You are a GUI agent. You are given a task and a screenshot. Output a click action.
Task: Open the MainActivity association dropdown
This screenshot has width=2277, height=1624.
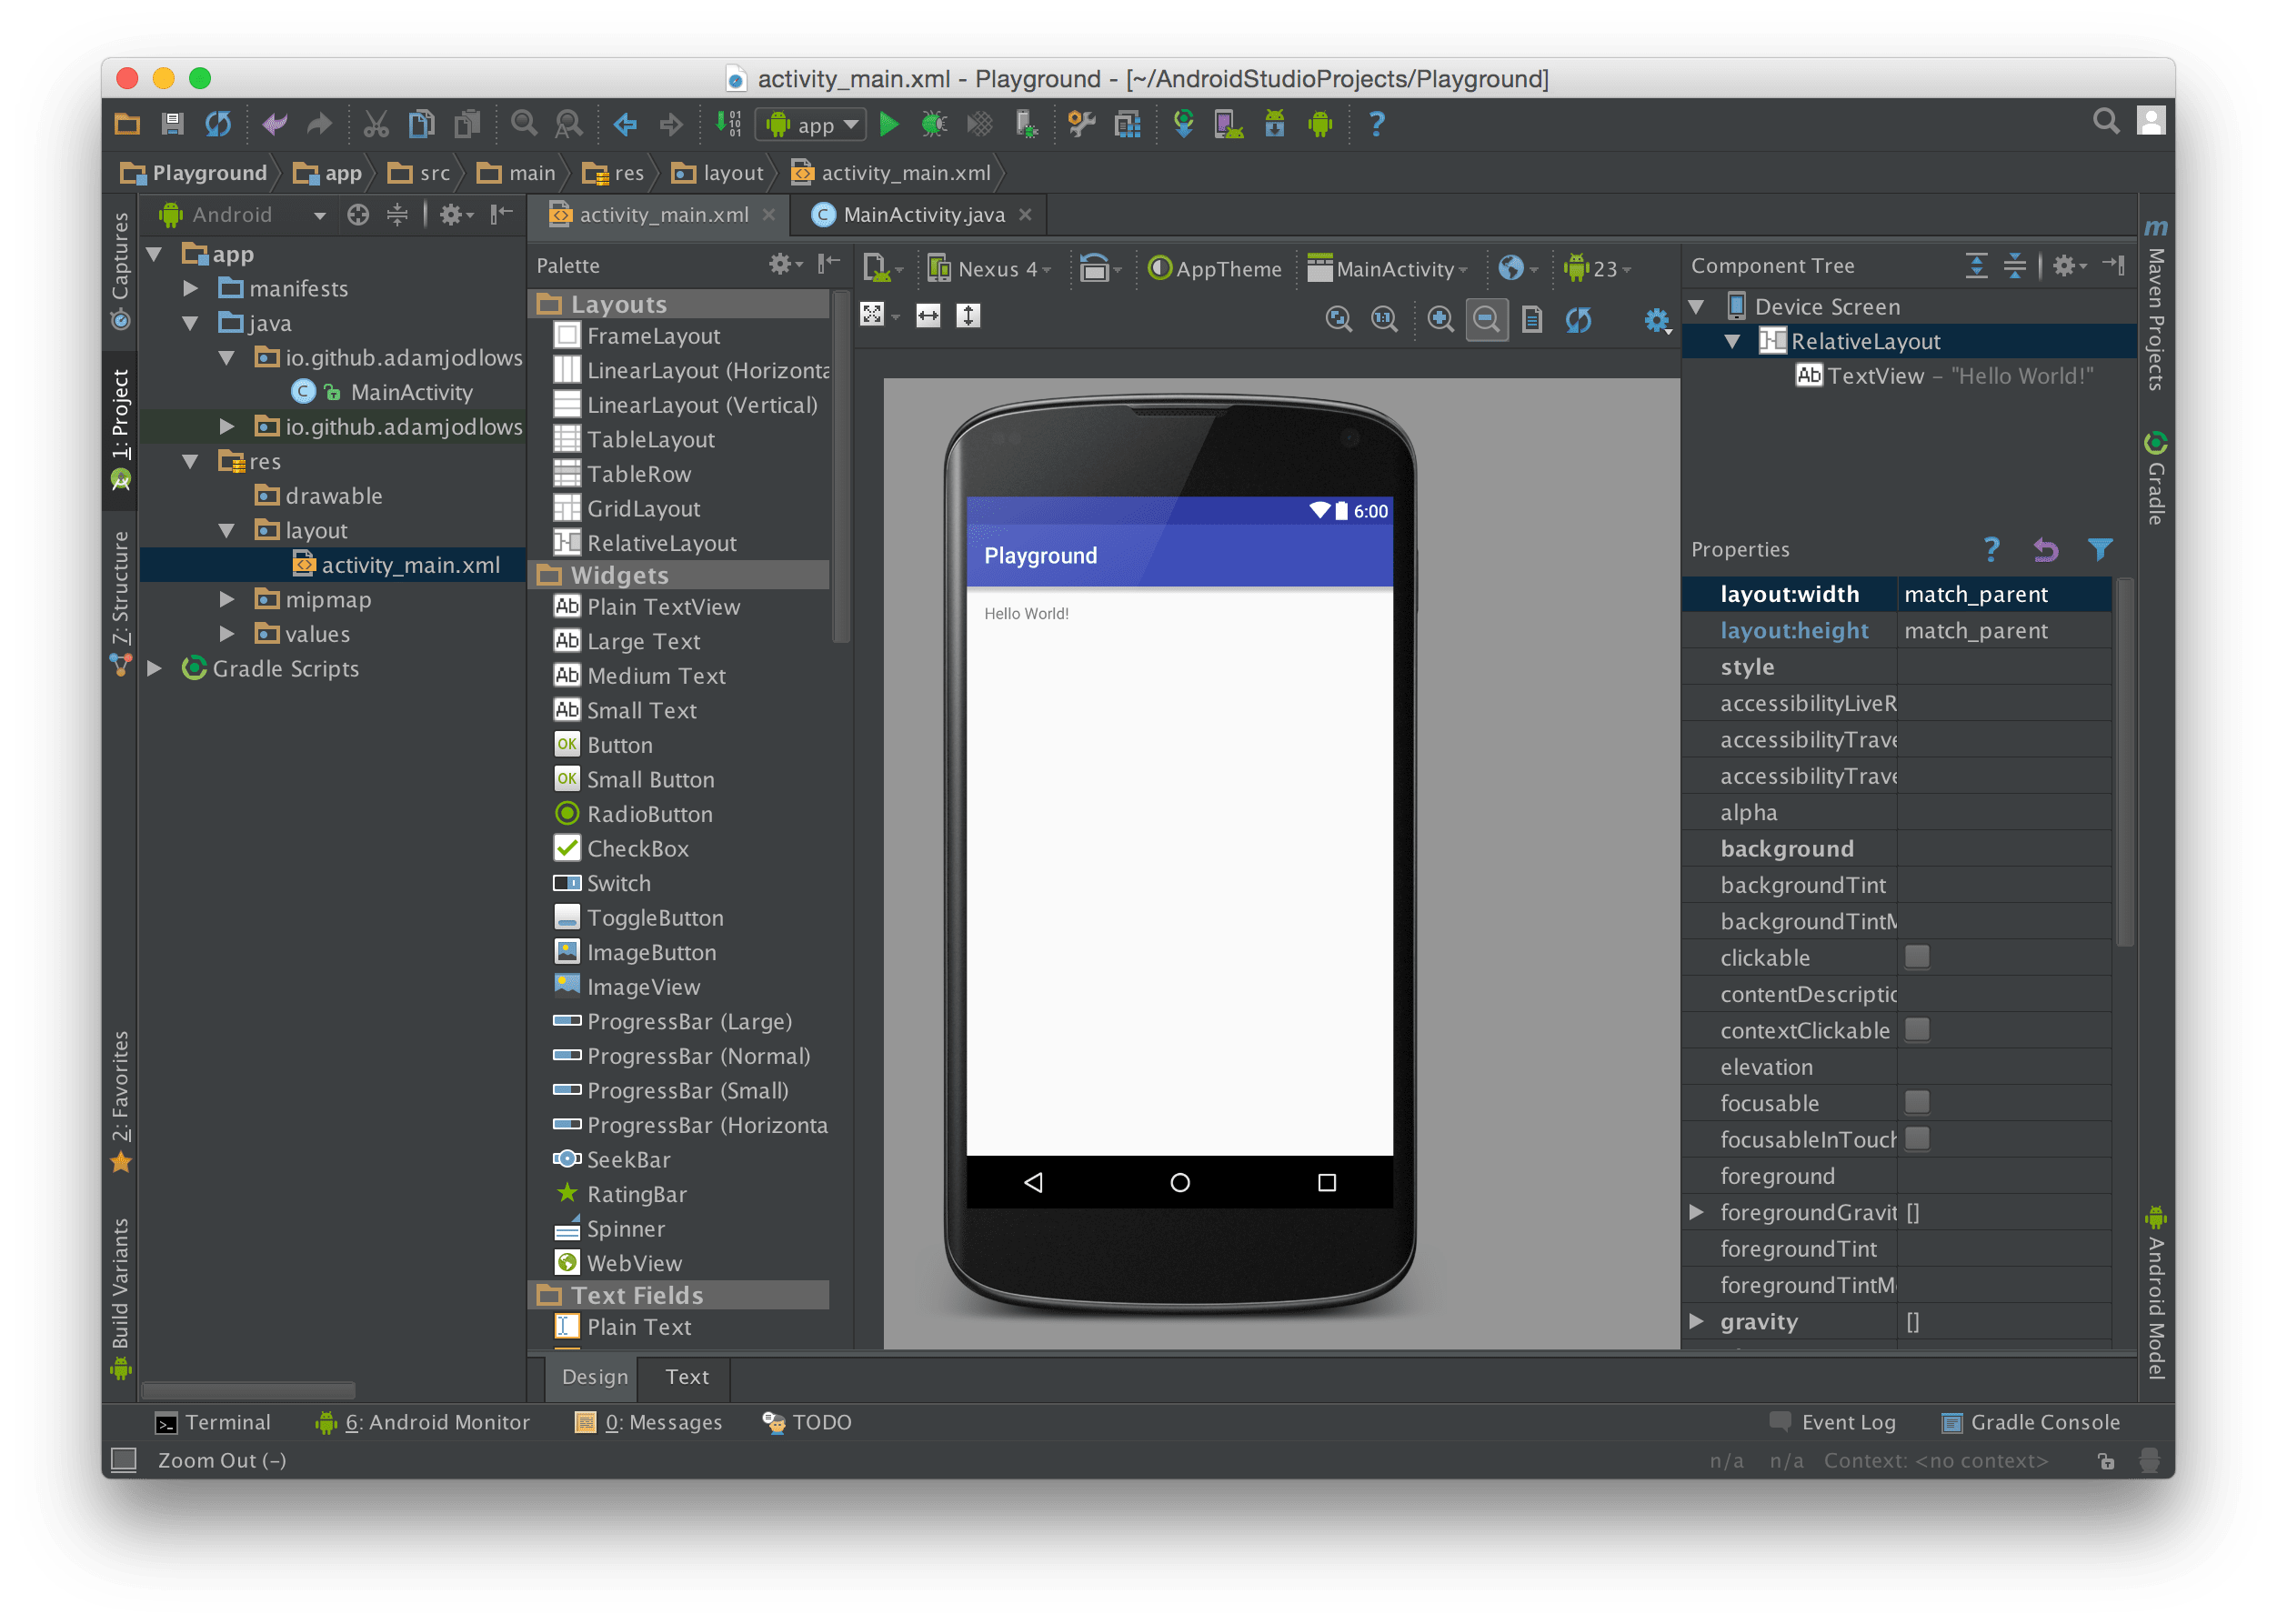1388,268
